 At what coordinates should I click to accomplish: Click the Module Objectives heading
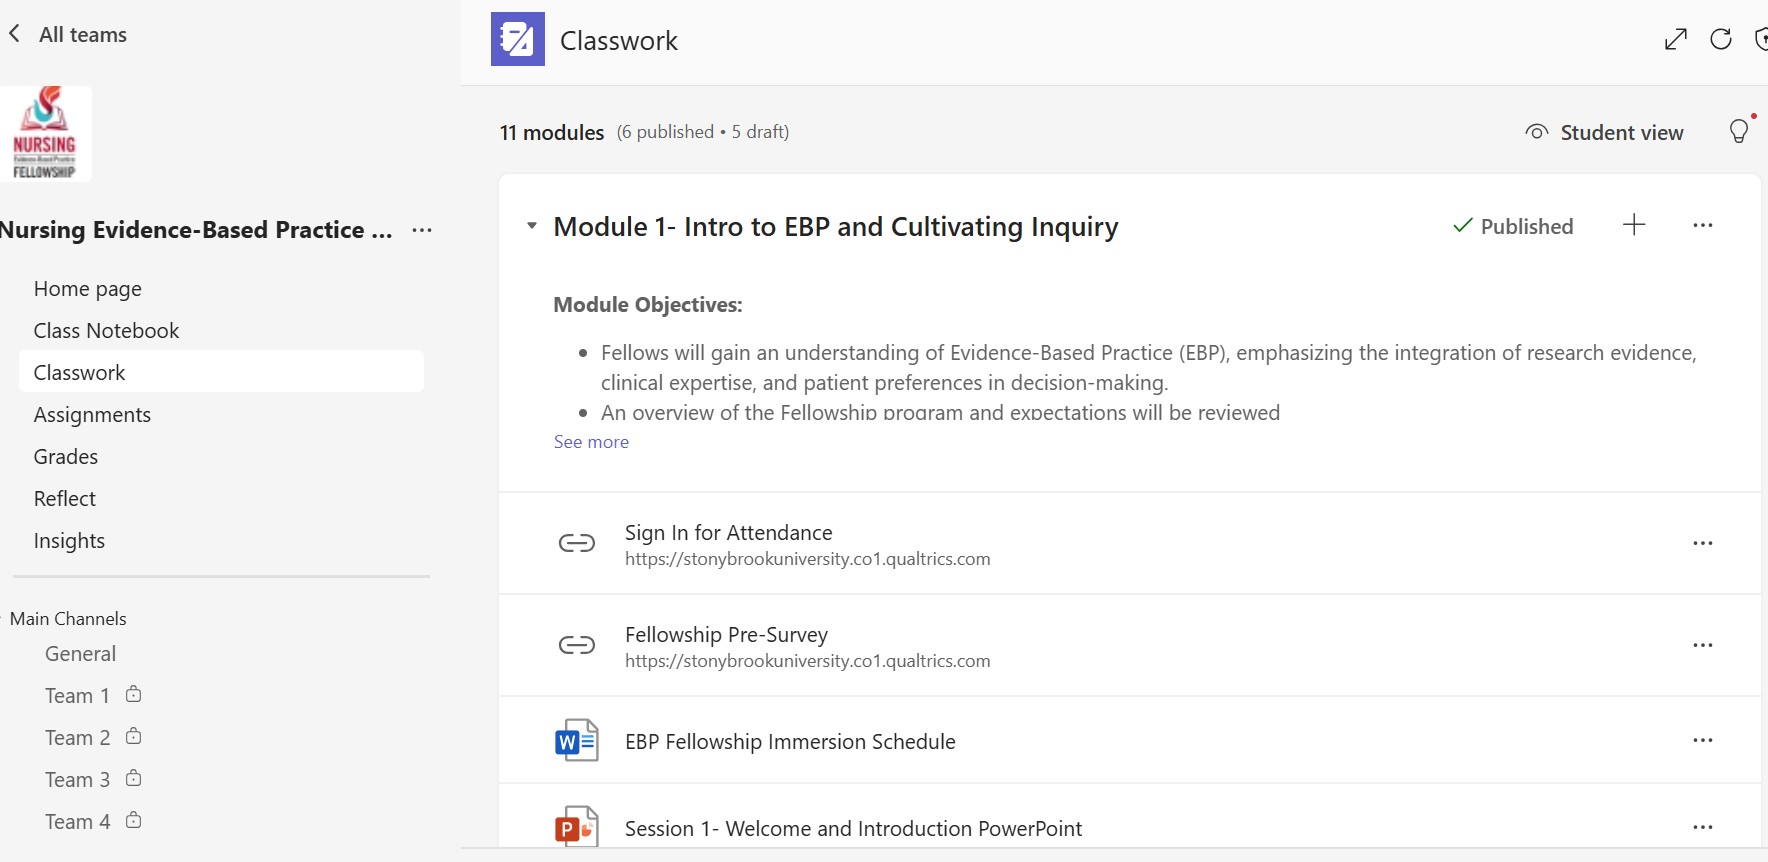click(x=648, y=305)
